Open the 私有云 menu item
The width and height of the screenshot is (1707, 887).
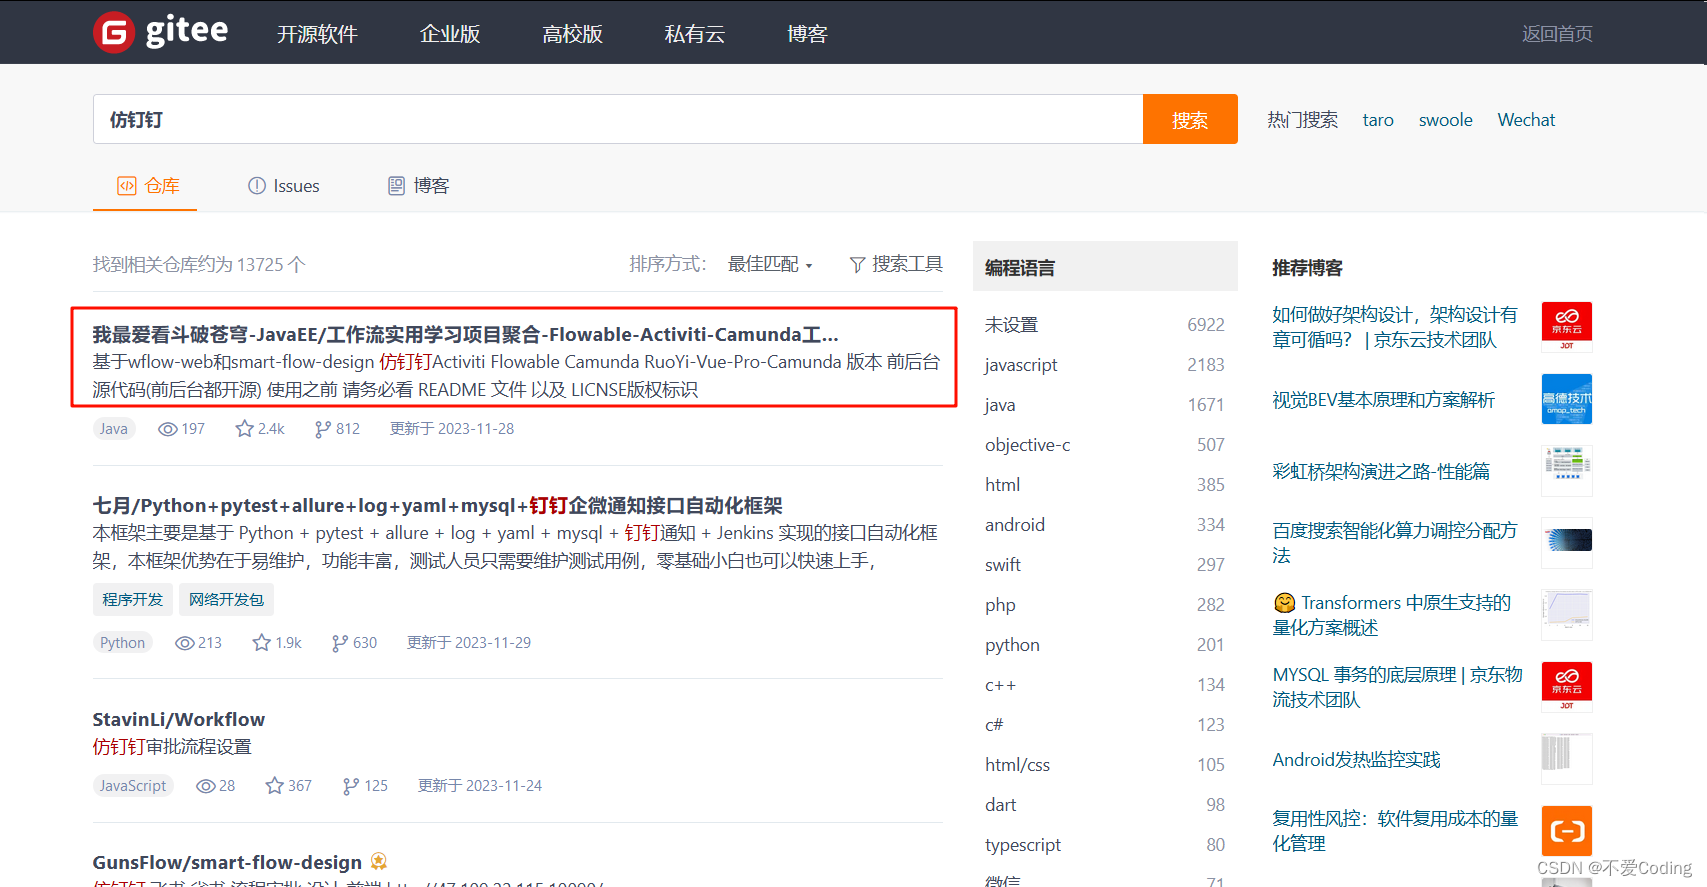[695, 34]
